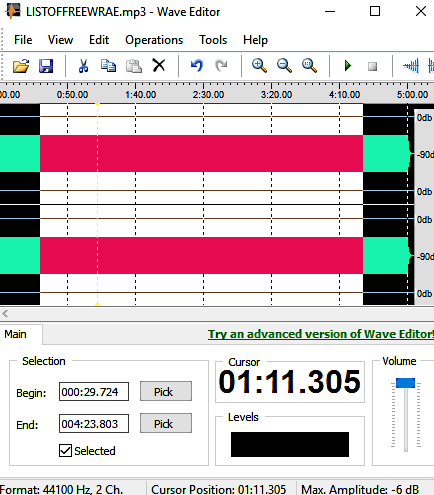Stop playback with the square button

[x=372, y=66]
